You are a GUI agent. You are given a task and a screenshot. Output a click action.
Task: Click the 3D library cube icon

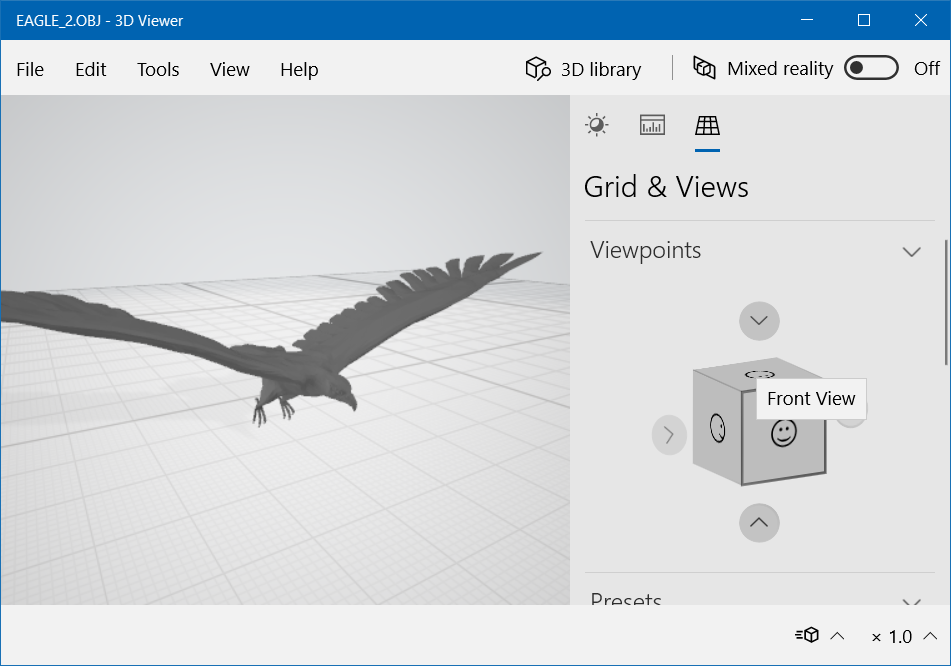tap(538, 69)
